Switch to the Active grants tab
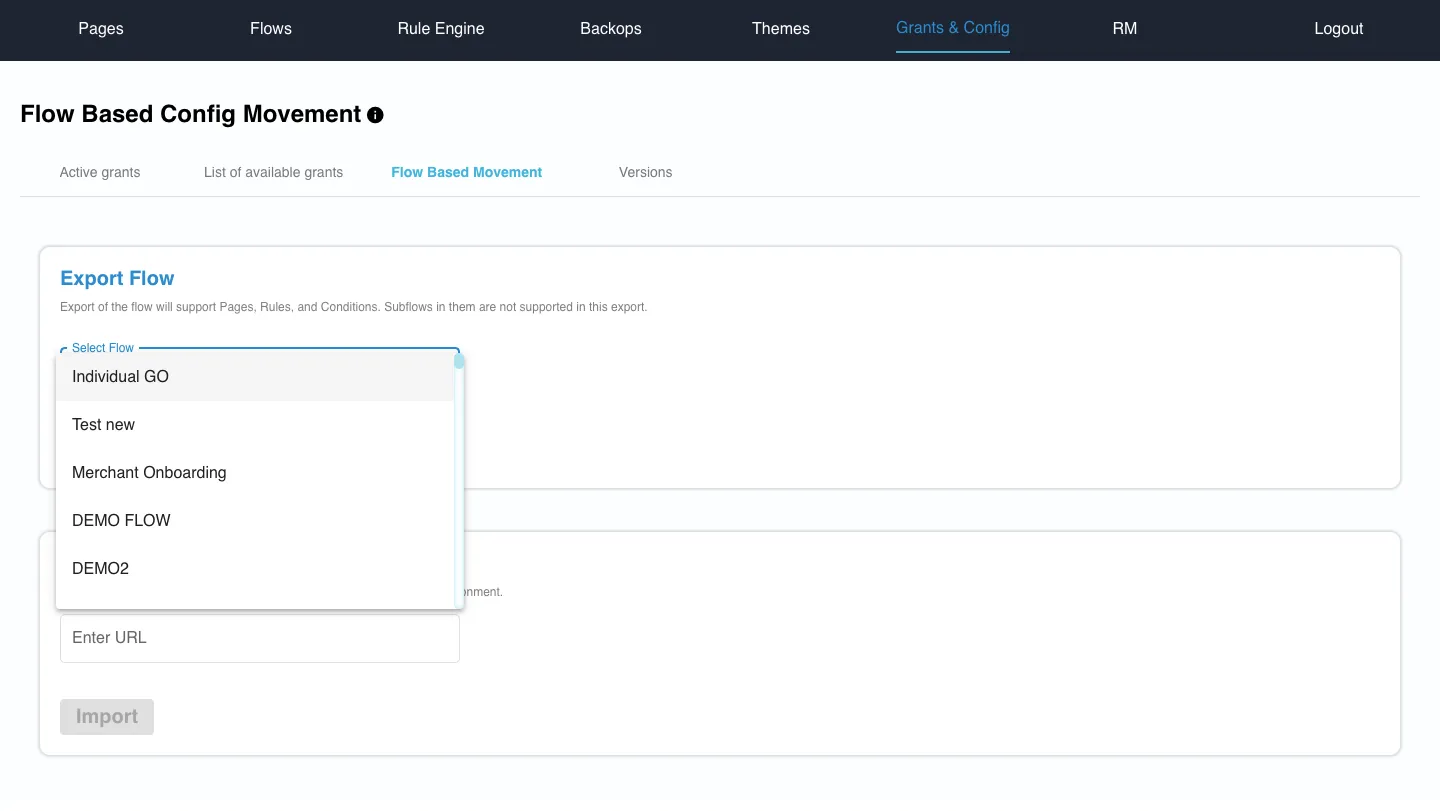Screen dimensions: 1440x811 point(100,172)
